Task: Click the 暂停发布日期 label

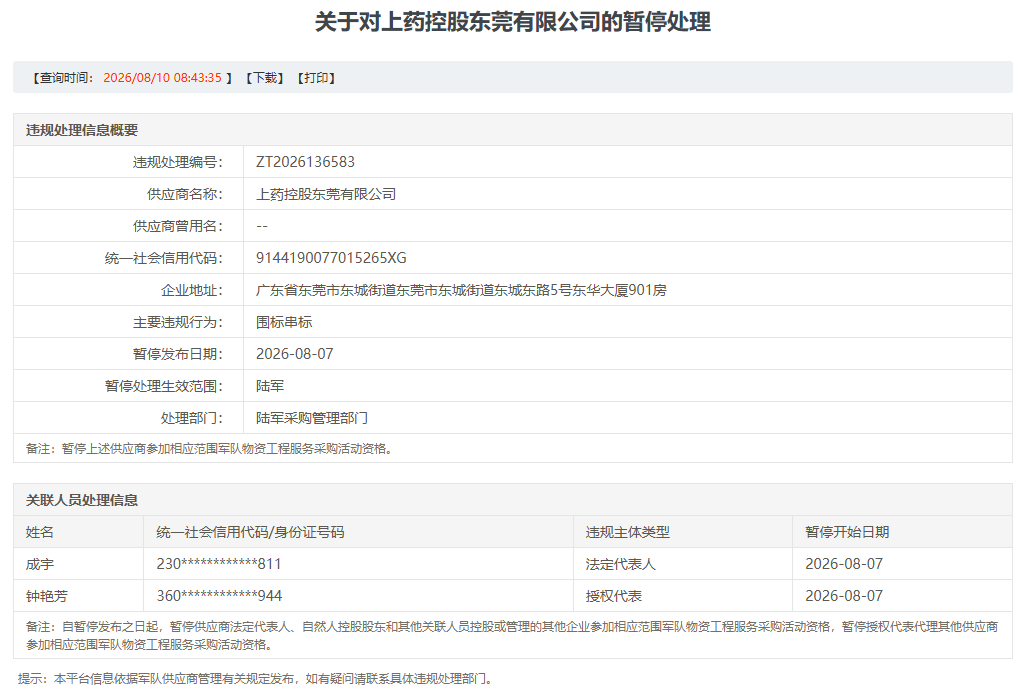Action: pyautogui.click(x=177, y=354)
